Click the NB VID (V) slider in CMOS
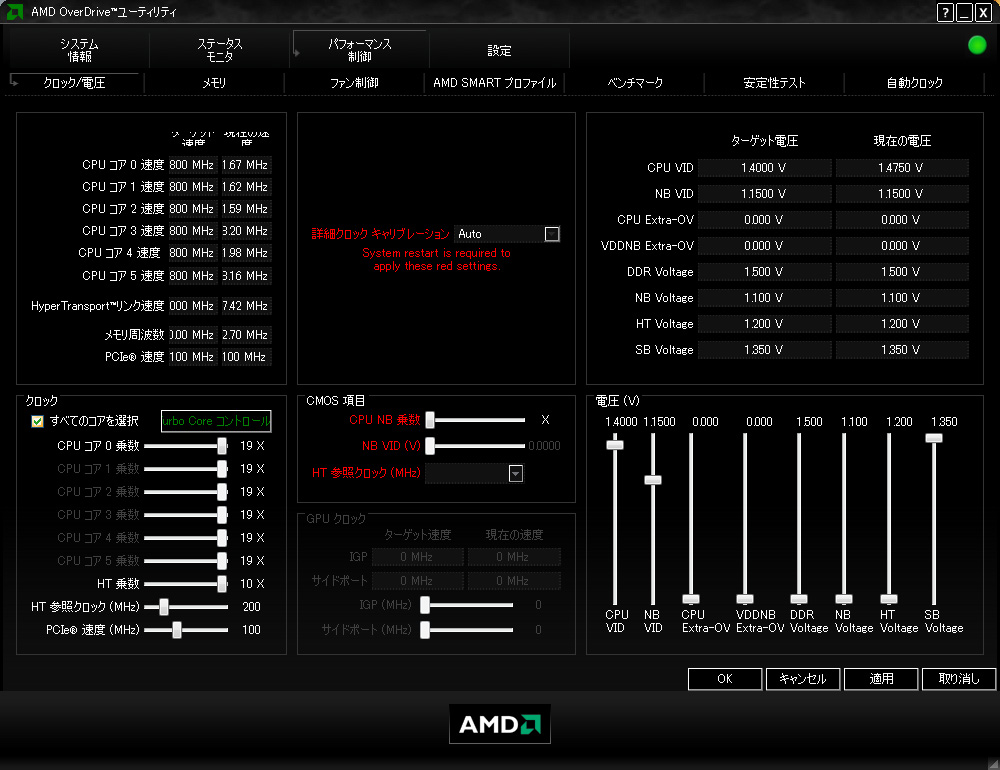Viewport: 1000px width, 770px height. tap(475, 446)
